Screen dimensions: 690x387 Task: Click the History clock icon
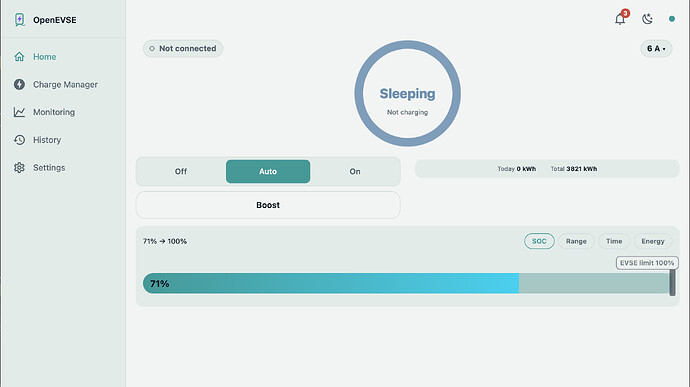pyautogui.click(x=19, y=140)
